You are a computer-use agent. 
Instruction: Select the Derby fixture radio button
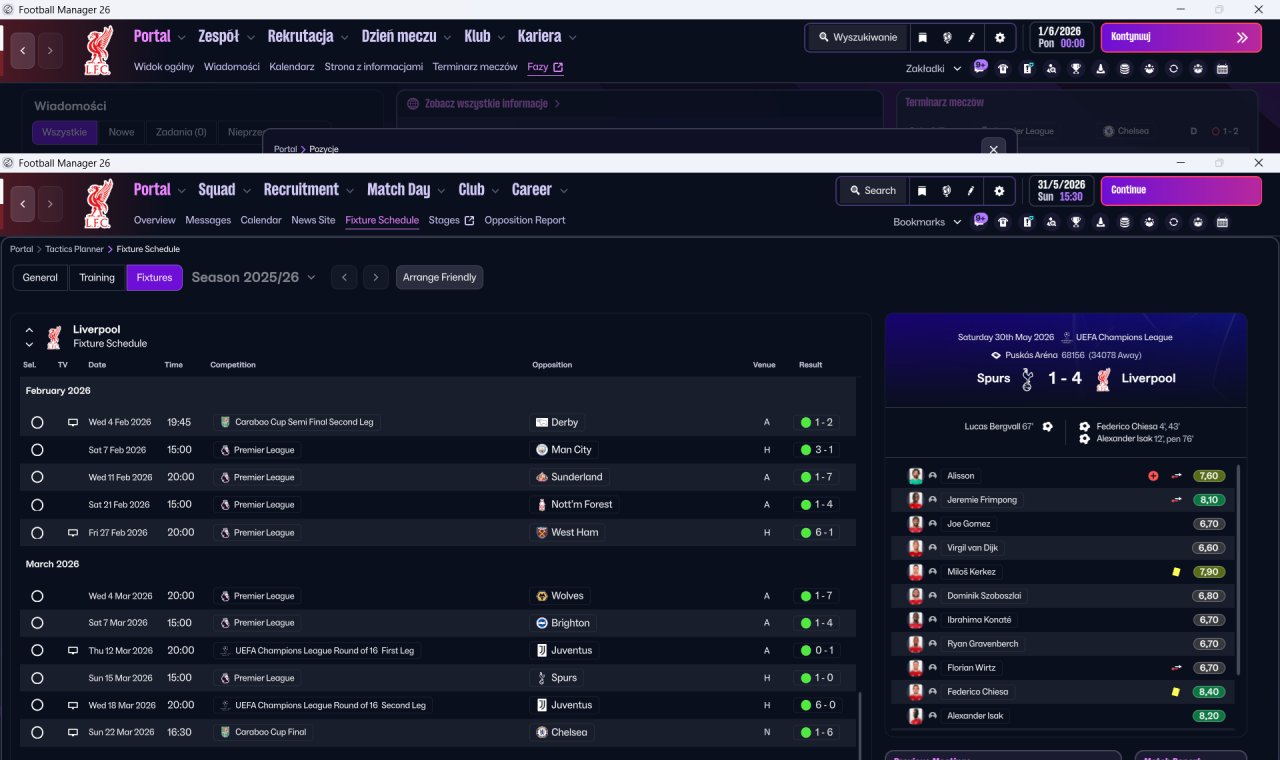tap(37, 423)
